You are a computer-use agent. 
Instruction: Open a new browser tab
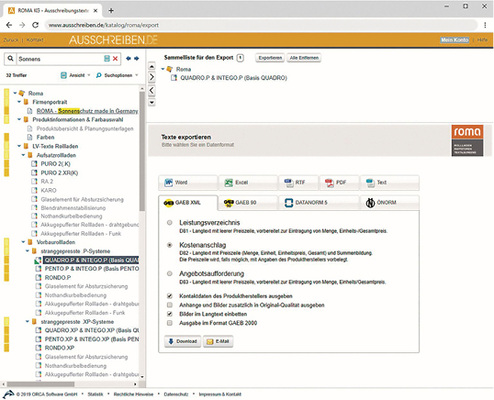click(111, 11)
